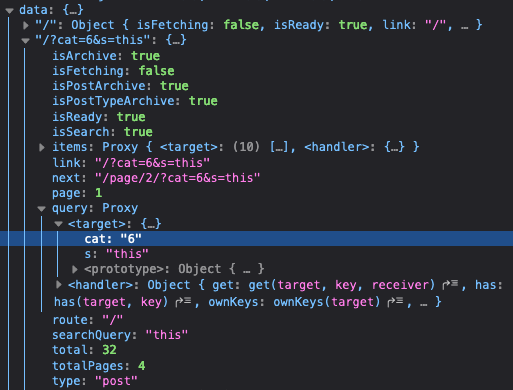Collapse the <target> object arrow
513x390 pixels.
[58, 224]
